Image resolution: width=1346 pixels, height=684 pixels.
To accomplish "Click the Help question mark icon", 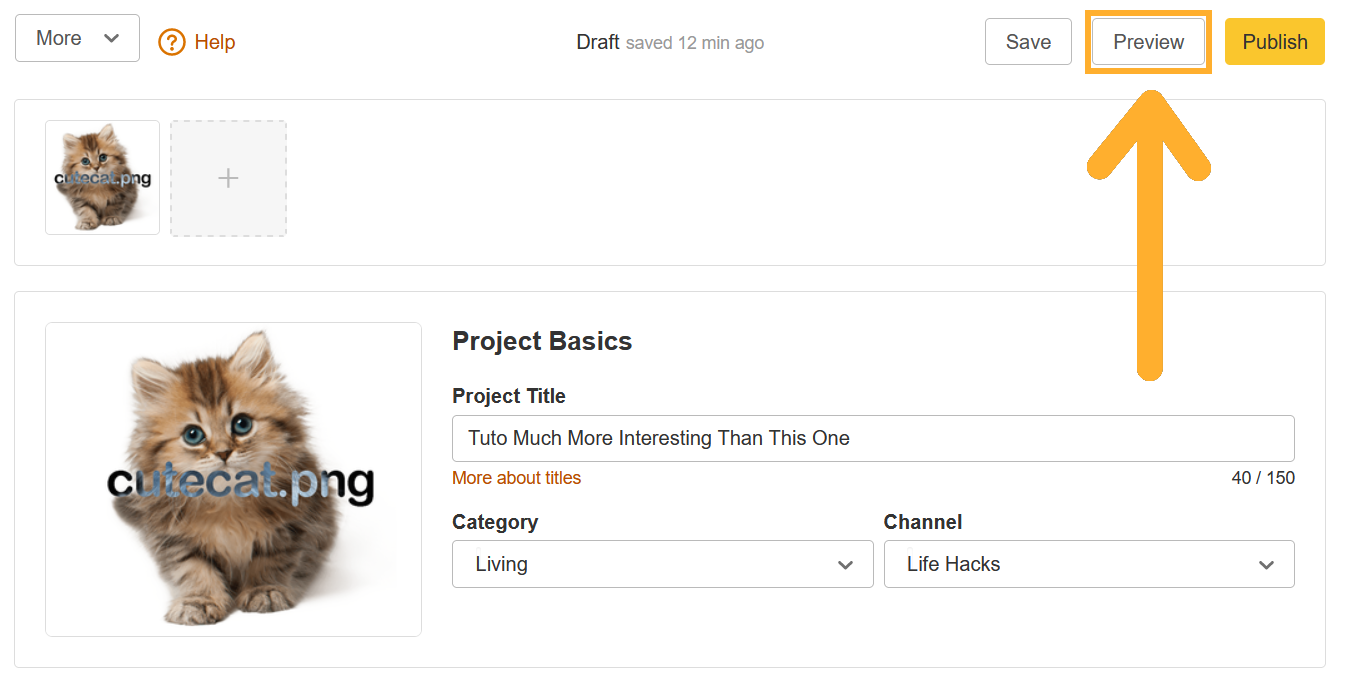I will point(172,42).
